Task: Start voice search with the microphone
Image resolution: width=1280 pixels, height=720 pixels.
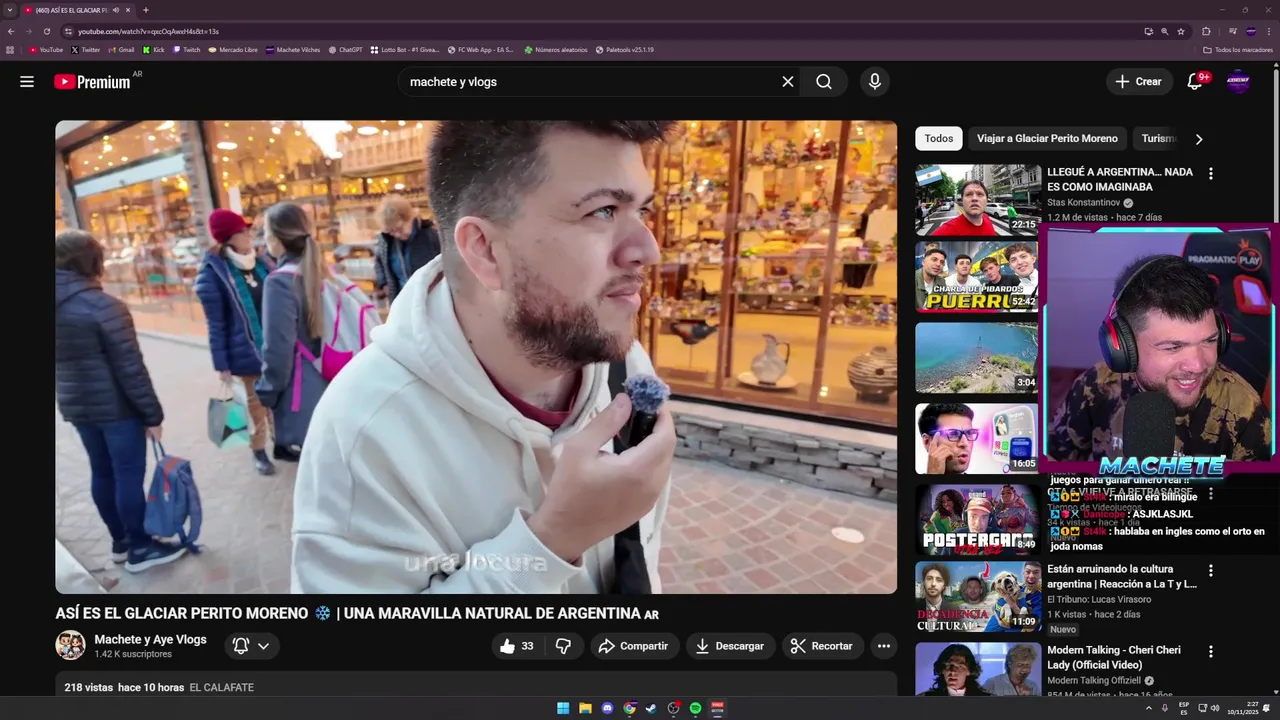Action: 875,82
